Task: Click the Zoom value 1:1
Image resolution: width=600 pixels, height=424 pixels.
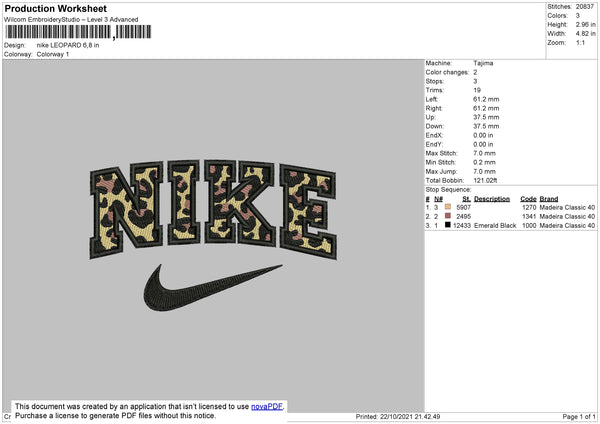Action: tap(580, 43)
